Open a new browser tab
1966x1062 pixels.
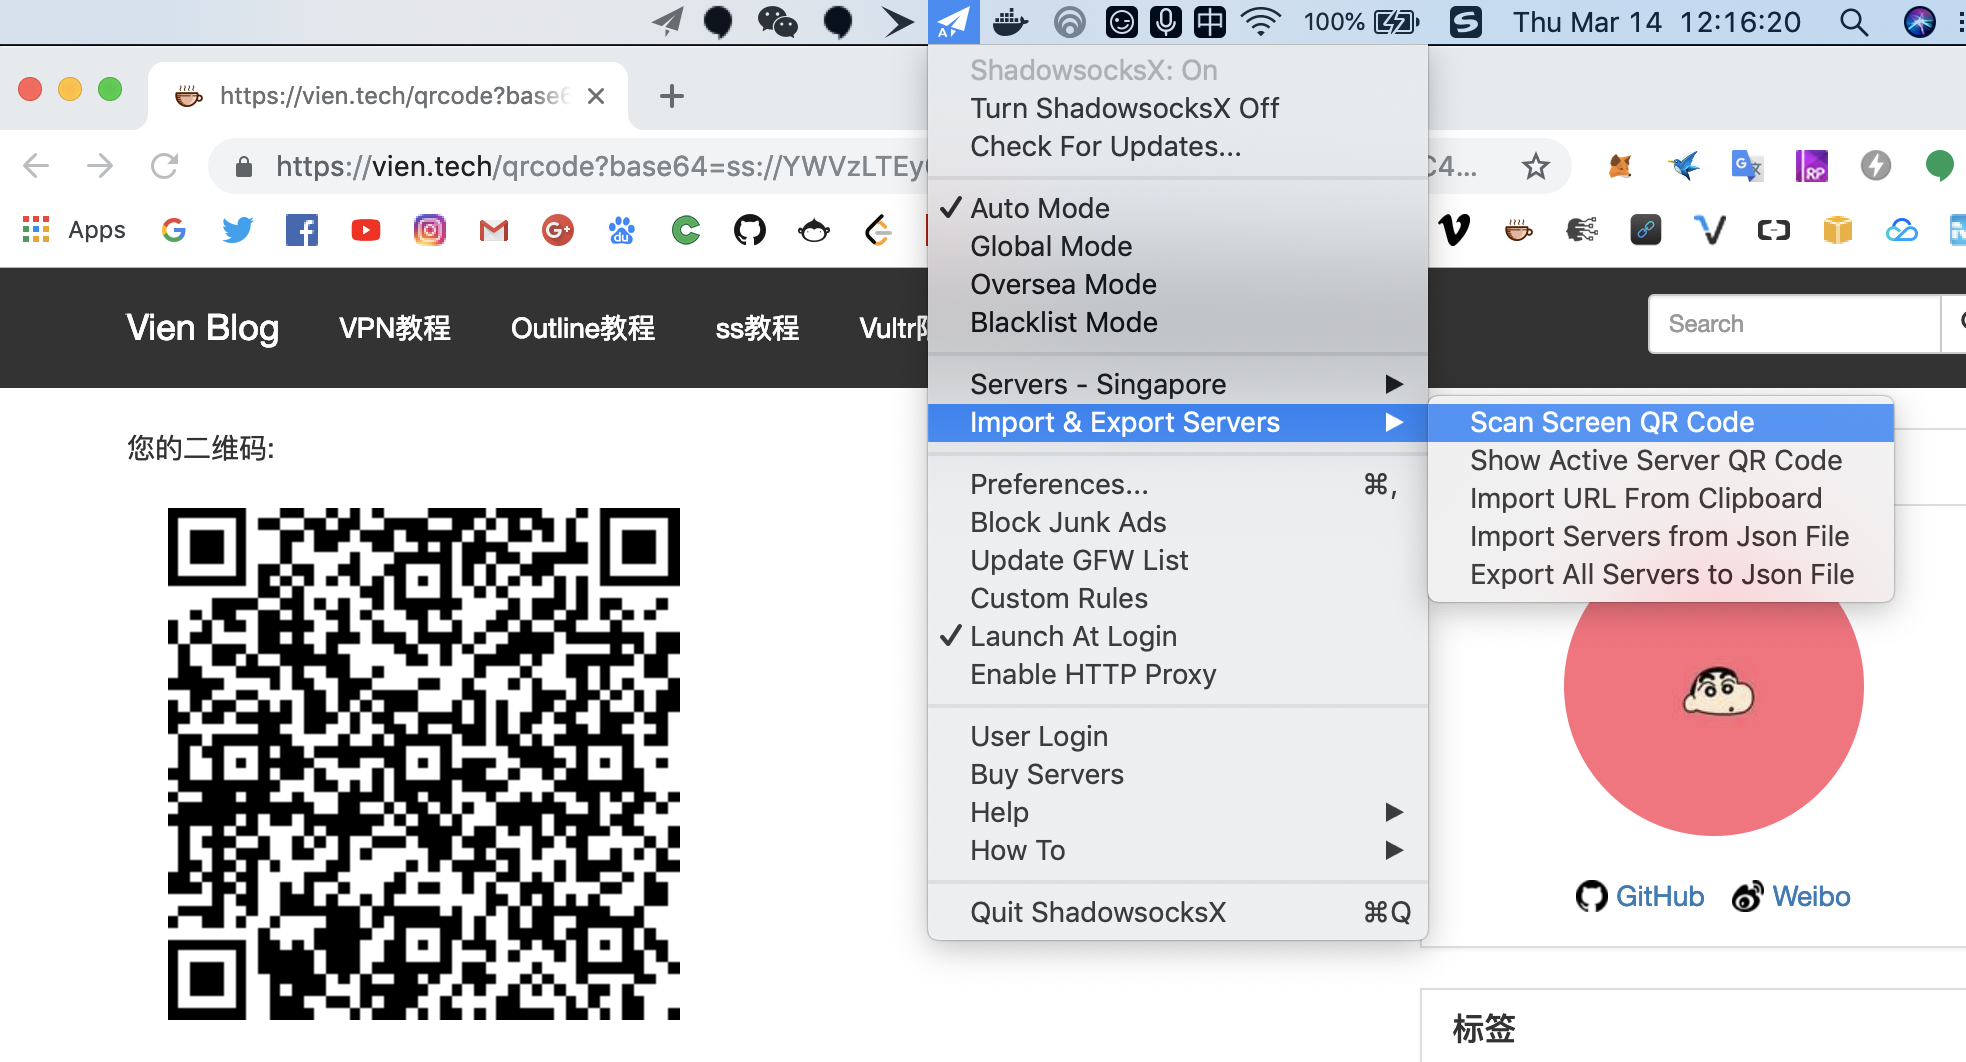tap(672, 96)
